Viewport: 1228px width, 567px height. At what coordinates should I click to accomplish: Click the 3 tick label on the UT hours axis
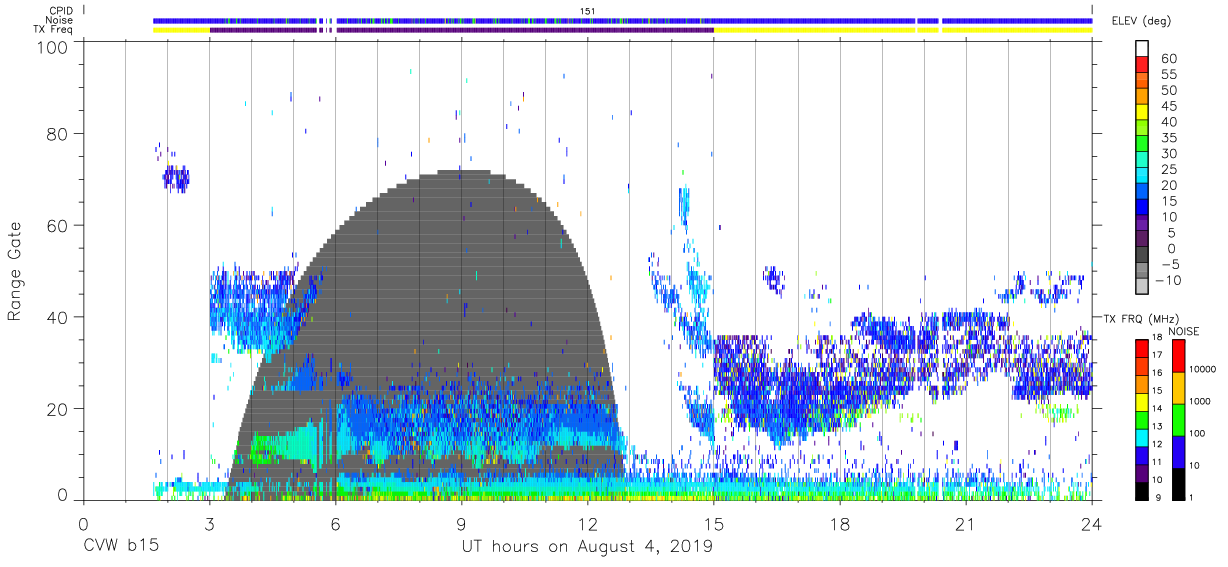209,524
